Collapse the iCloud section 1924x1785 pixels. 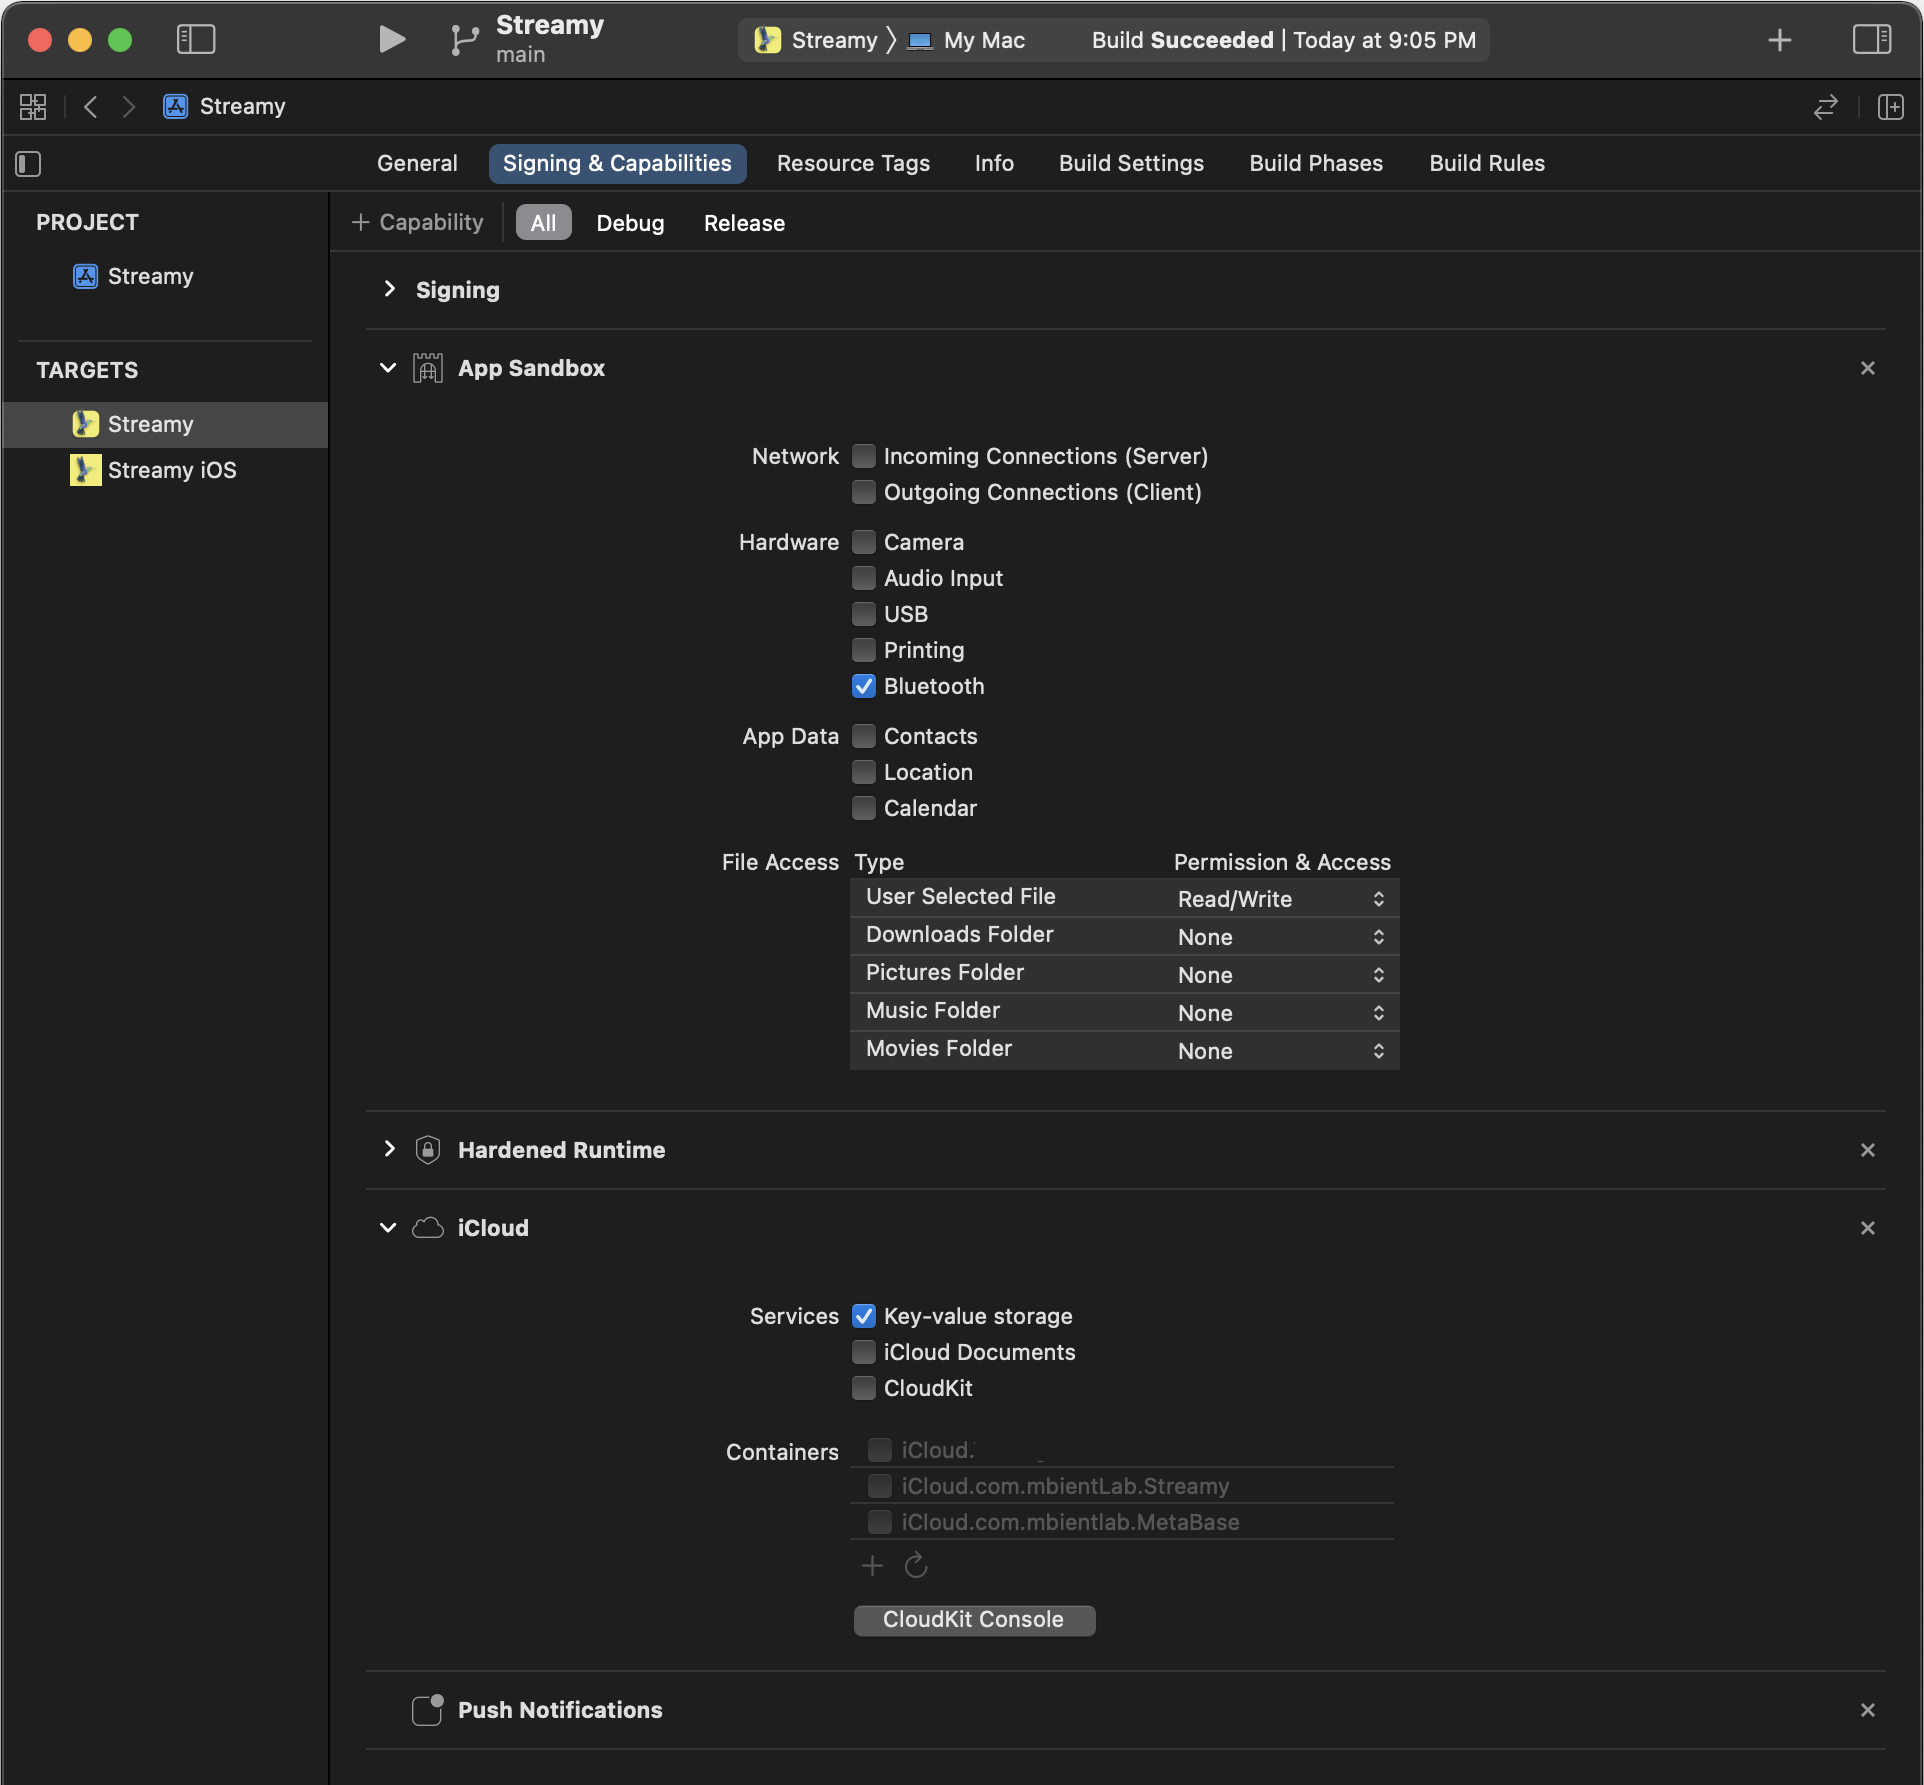point(388,1228)
